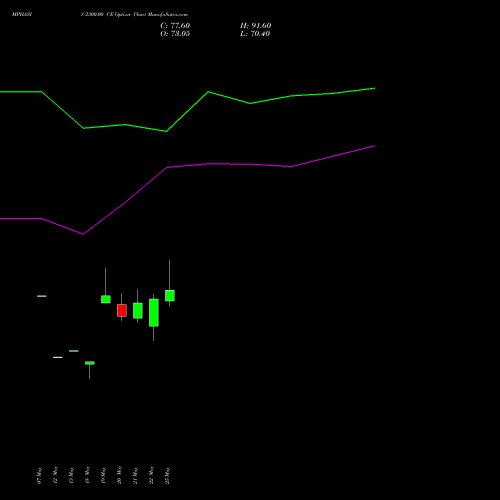This screenshot has height=500, width=500.
Task: Click the 19 May date label
Action: tap(103, 476)
